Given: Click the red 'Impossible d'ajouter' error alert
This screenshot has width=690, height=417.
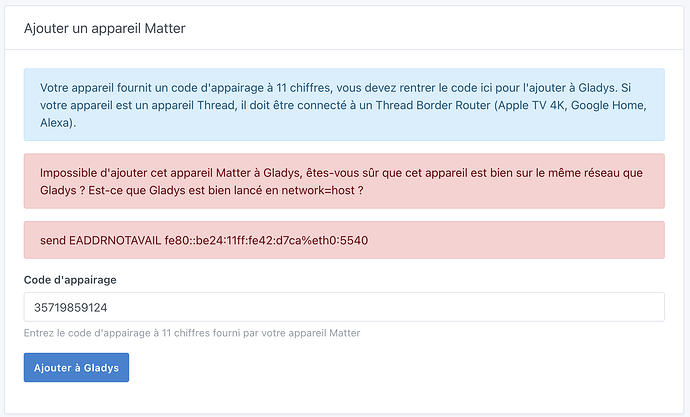Looking at the screenshot, I should 344,180.
